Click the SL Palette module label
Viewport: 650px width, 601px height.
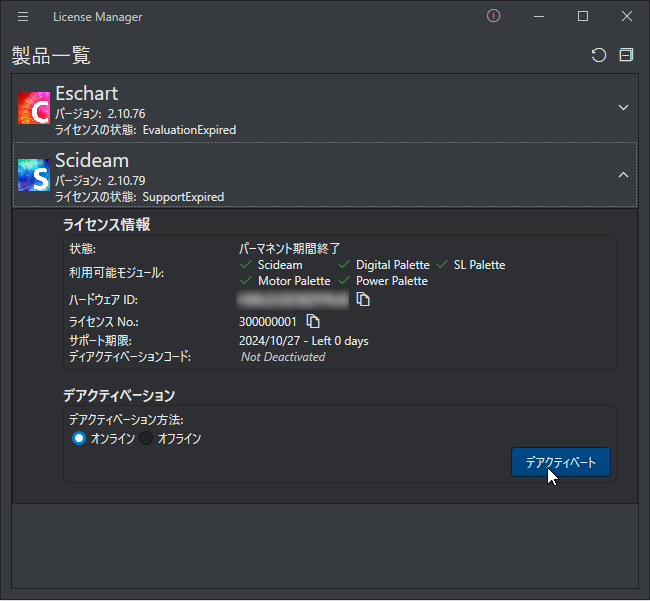(x=480, y=265)
